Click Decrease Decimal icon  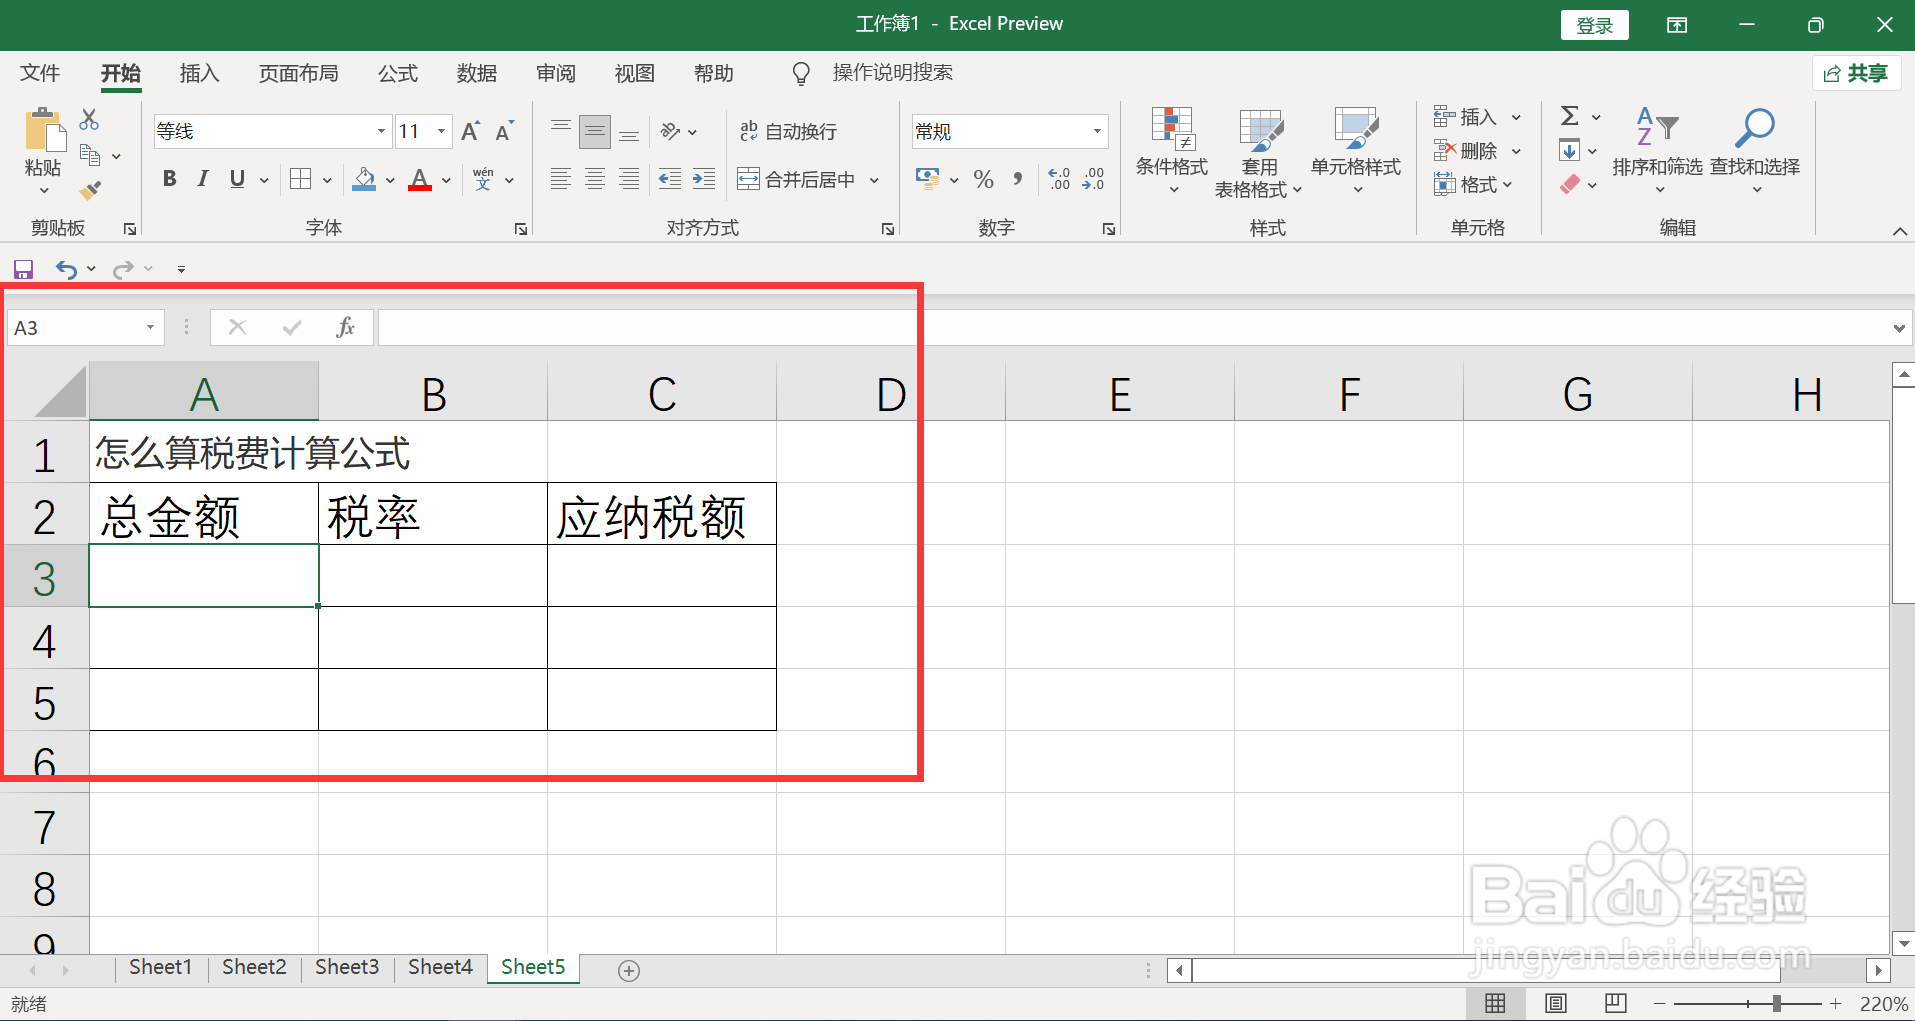[x=1093, y=179]
